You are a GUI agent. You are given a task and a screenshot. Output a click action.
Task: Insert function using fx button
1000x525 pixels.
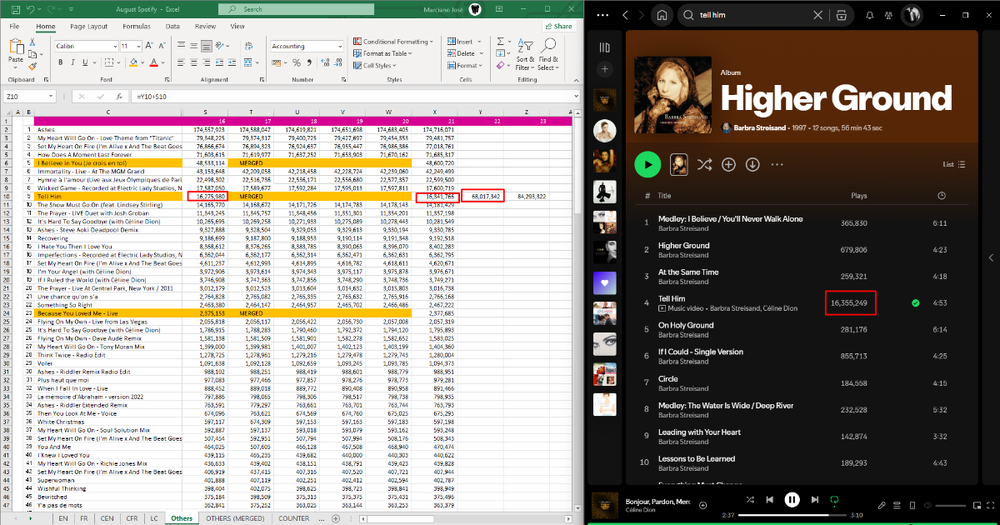point(119,96)
